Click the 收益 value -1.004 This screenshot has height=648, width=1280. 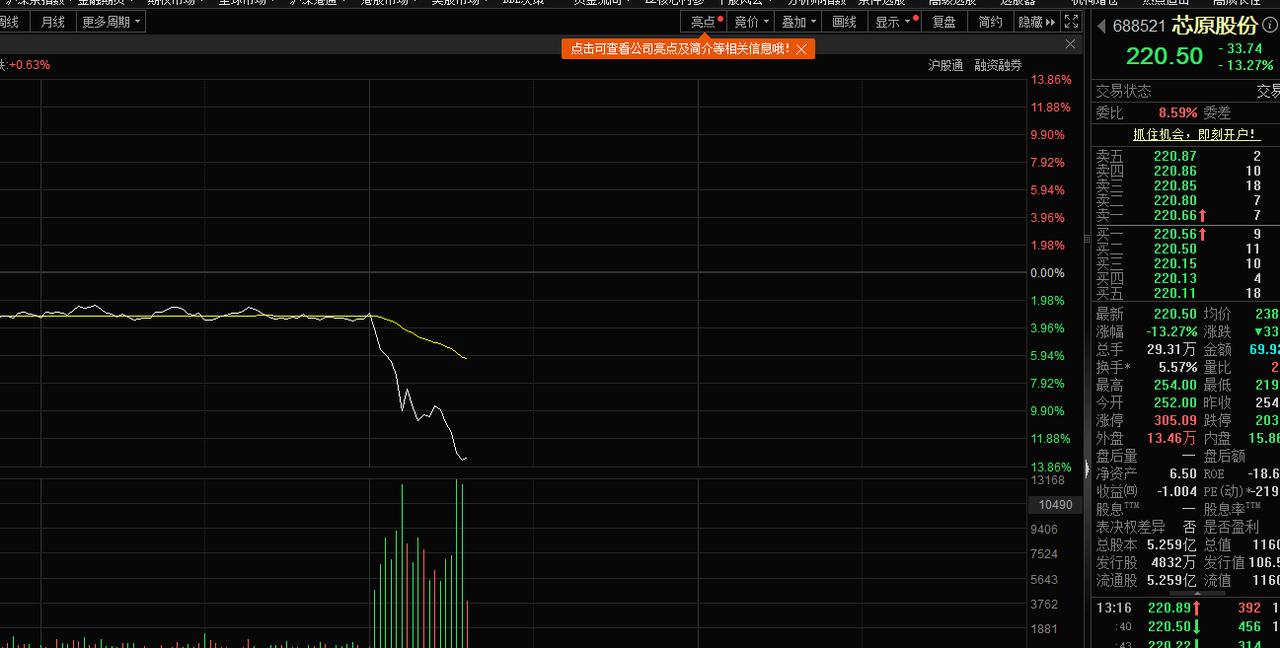1177,491
